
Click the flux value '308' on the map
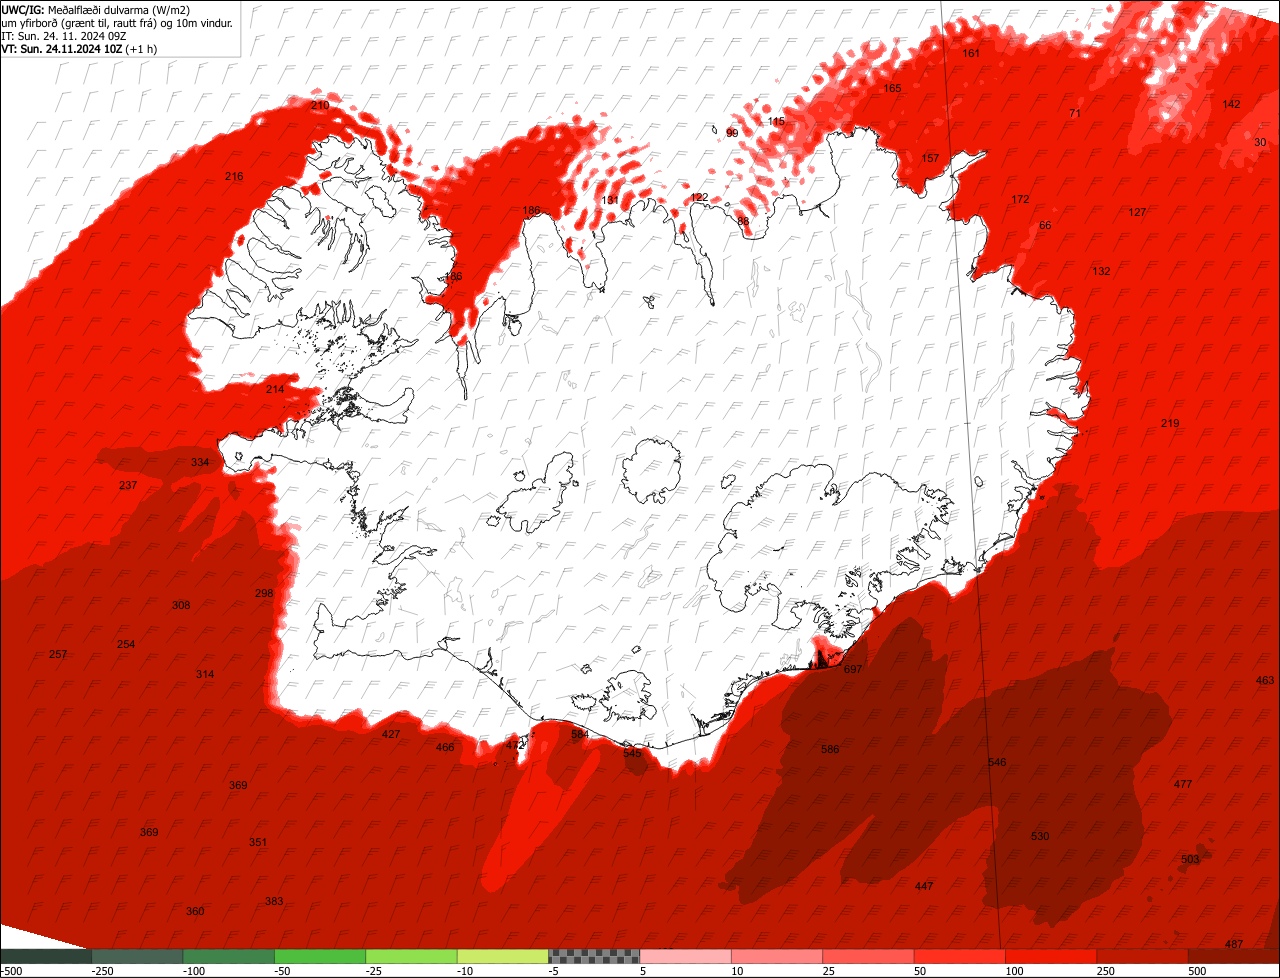[181, 605]
